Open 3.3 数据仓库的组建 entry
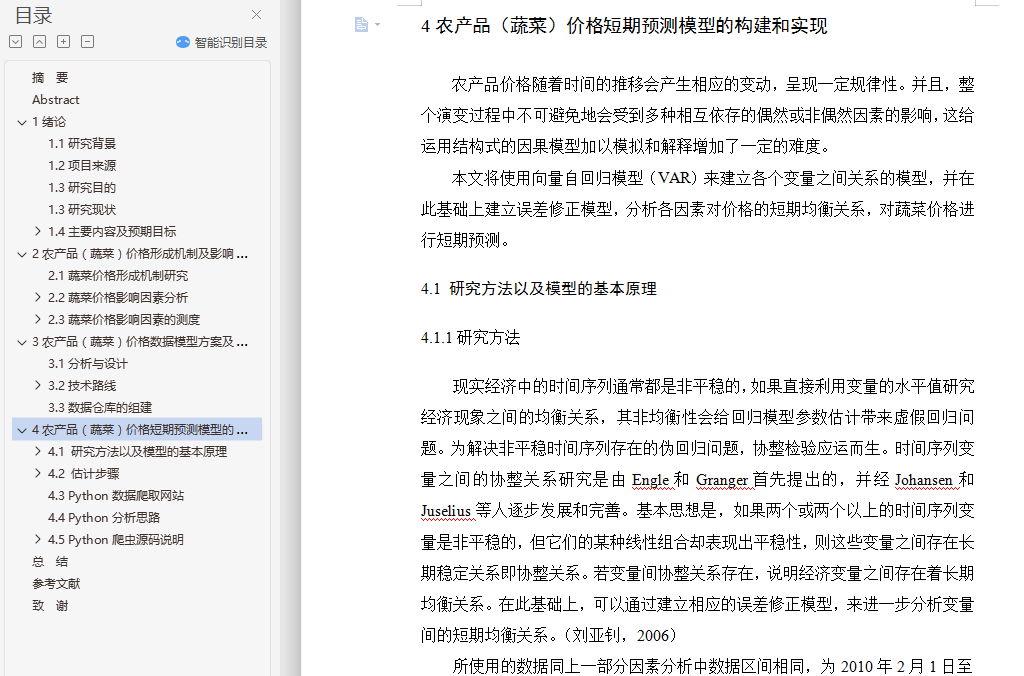This screenshot has width=1024, height=676. click(99, 408)
